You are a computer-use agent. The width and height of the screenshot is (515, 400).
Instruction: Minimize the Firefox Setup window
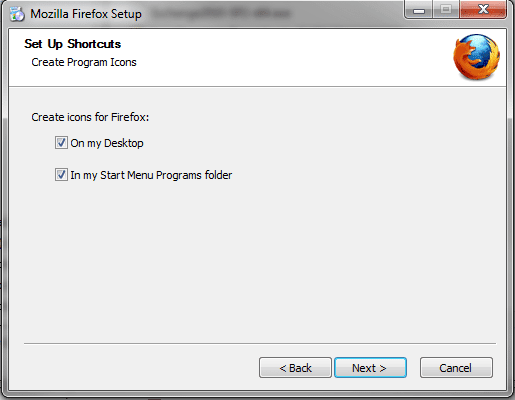pos(419,9)
